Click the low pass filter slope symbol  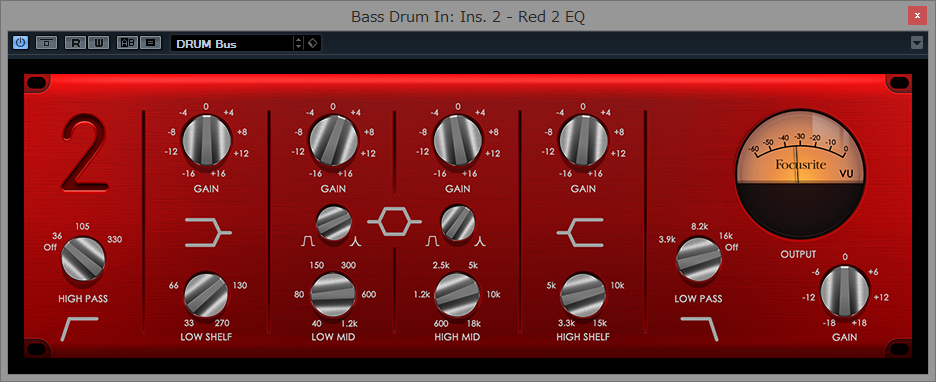click(700, 329)
